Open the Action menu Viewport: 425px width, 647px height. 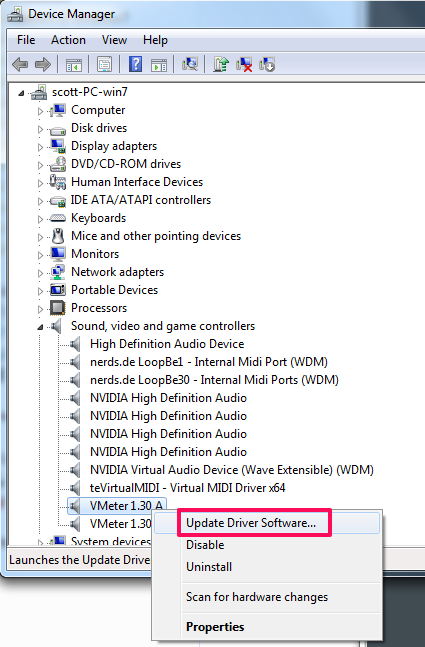[x=68, y=40]
